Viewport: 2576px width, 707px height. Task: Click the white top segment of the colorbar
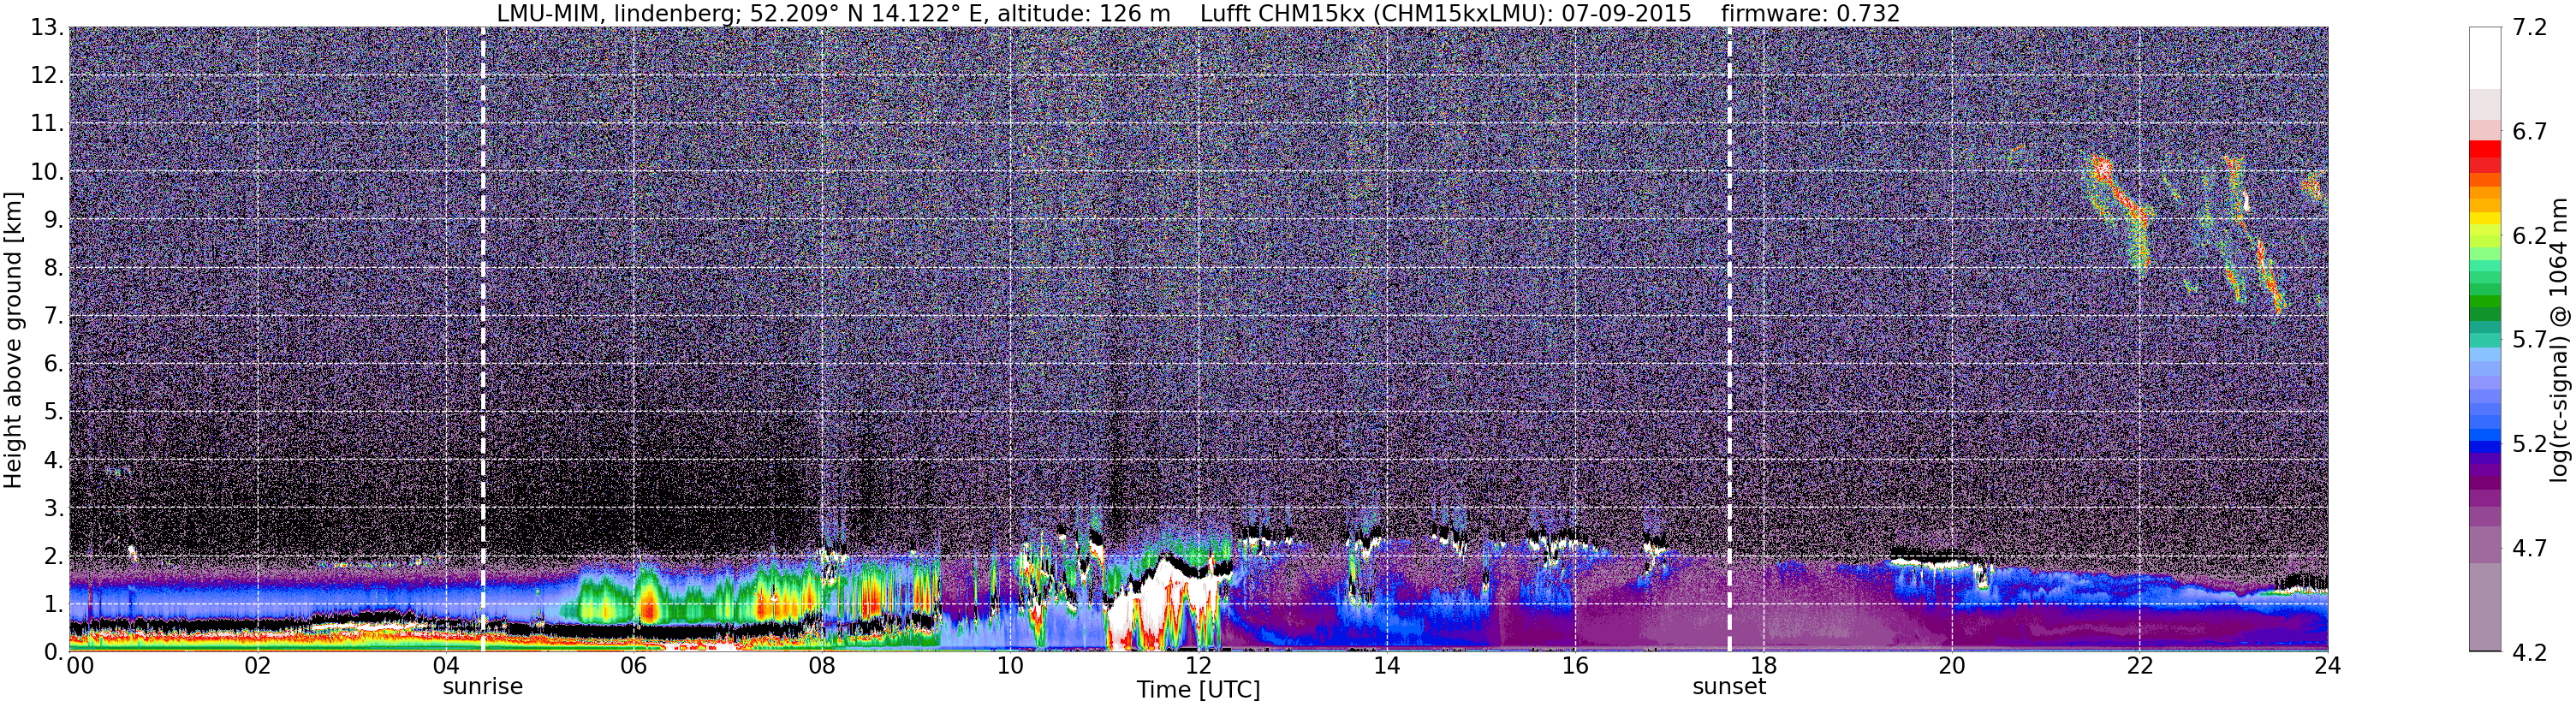pyautogui.click(x=2485, y=58)
